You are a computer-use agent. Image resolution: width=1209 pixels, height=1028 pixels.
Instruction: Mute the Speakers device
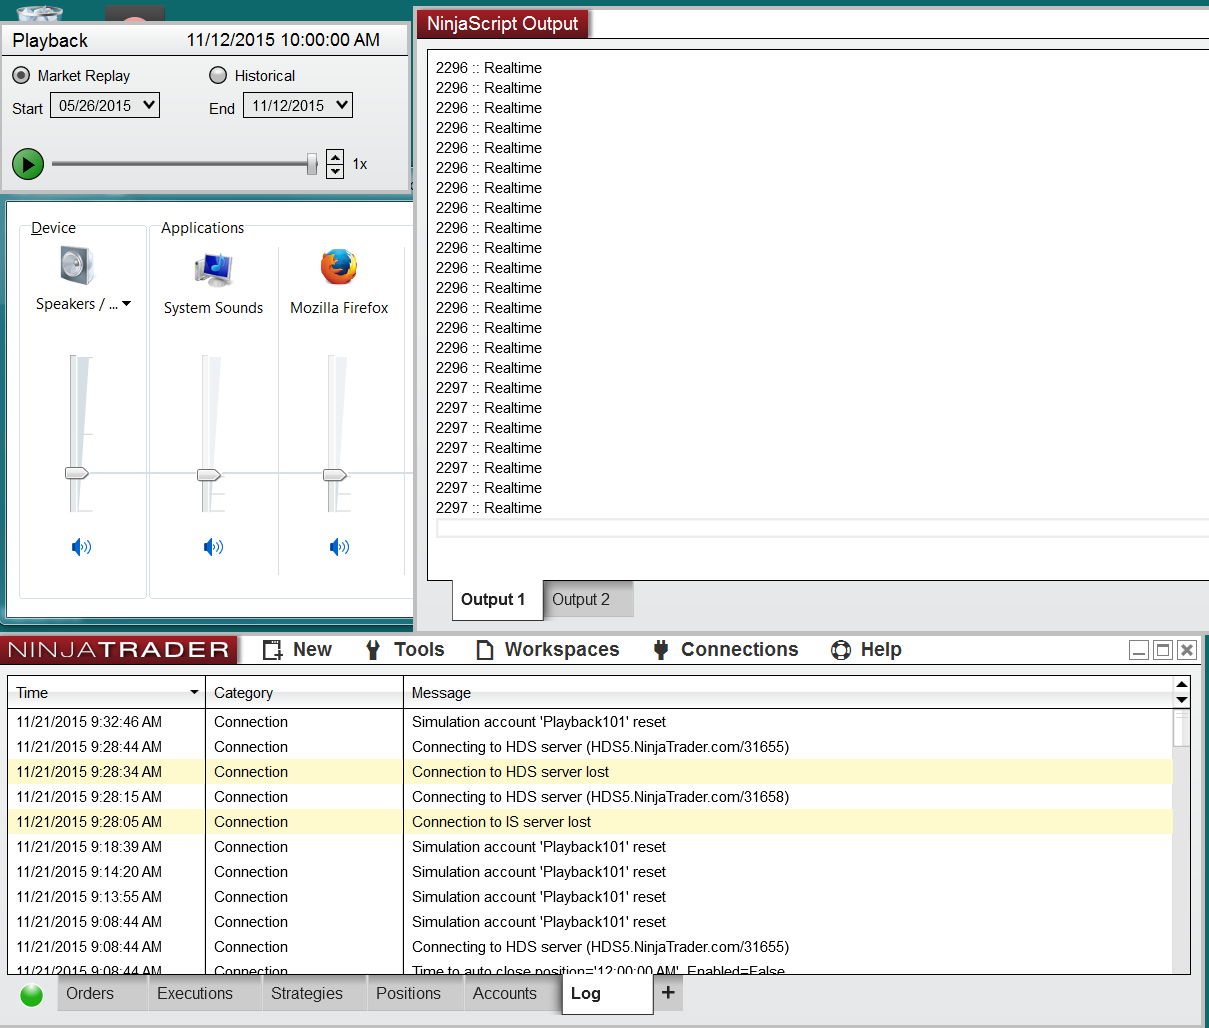click(81, 546)
